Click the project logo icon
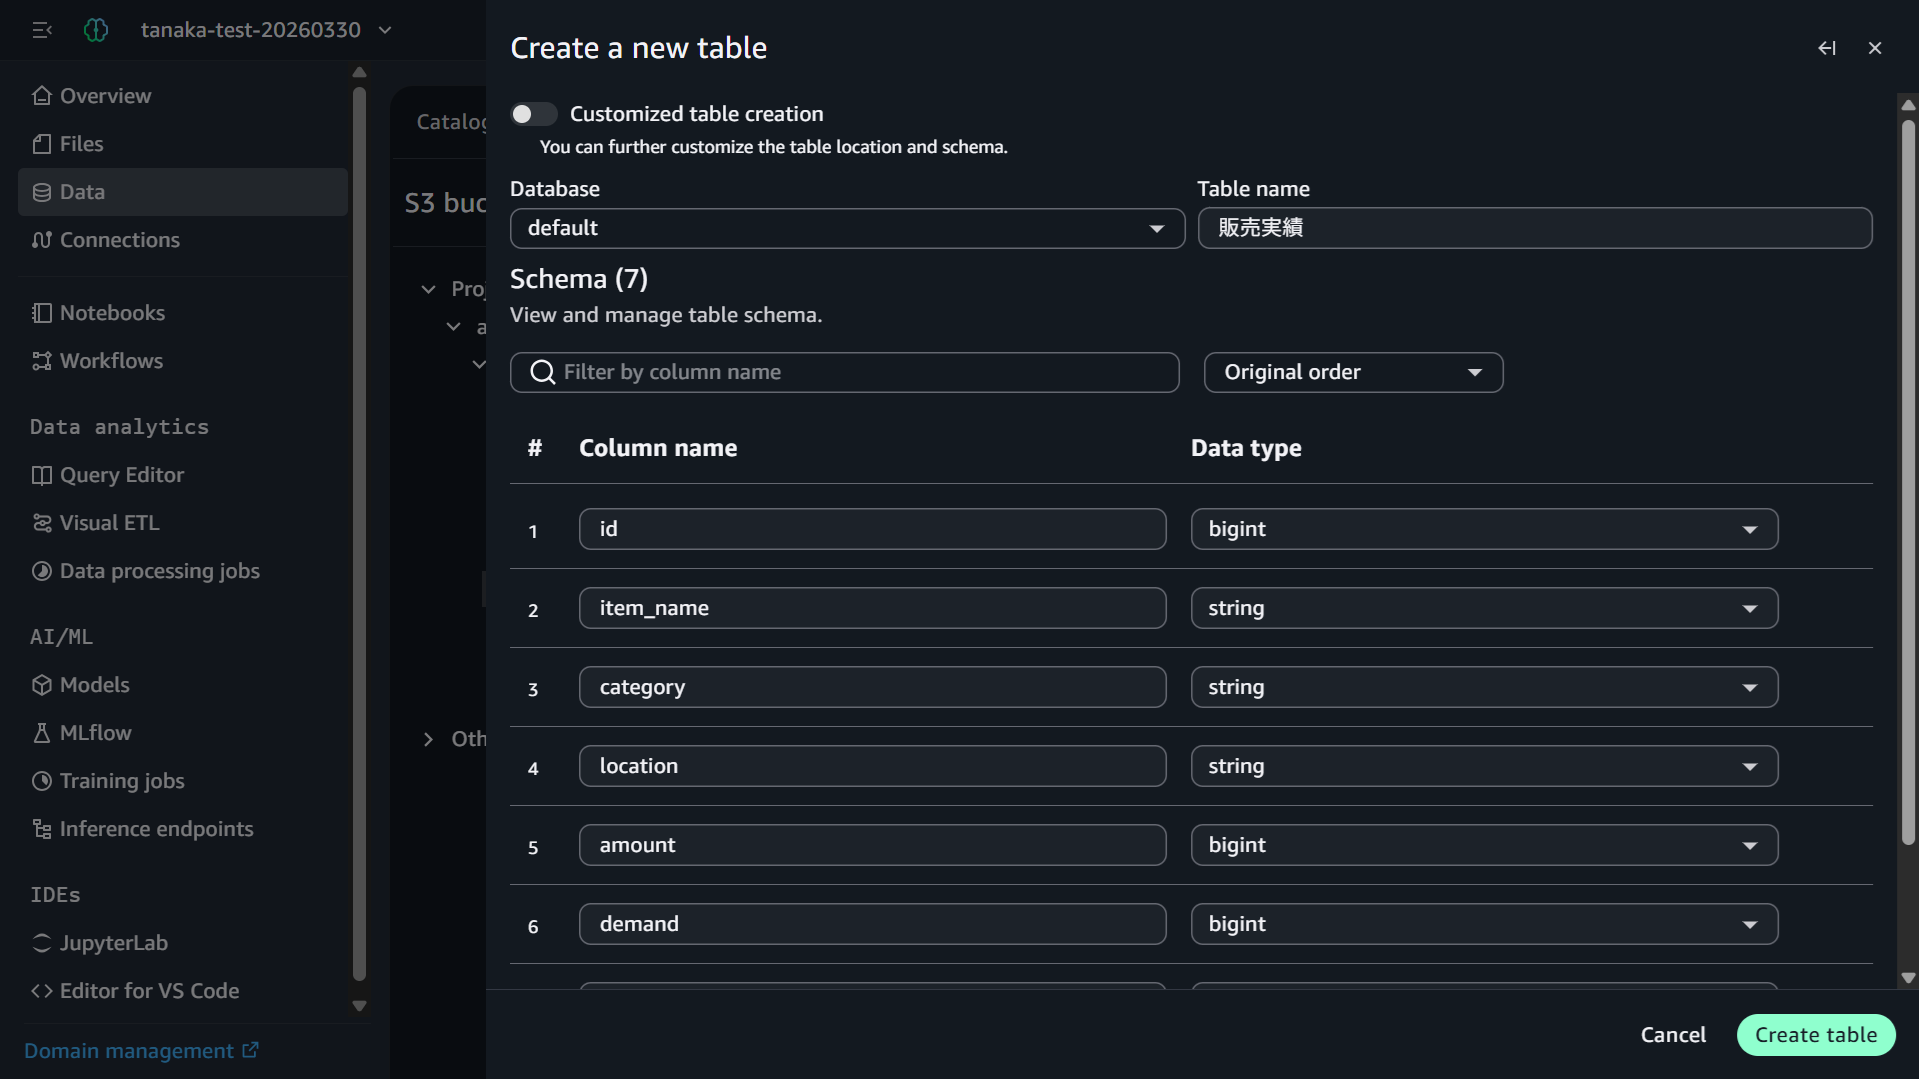This screenshot has width=1920, height=1080. (96, 30)
